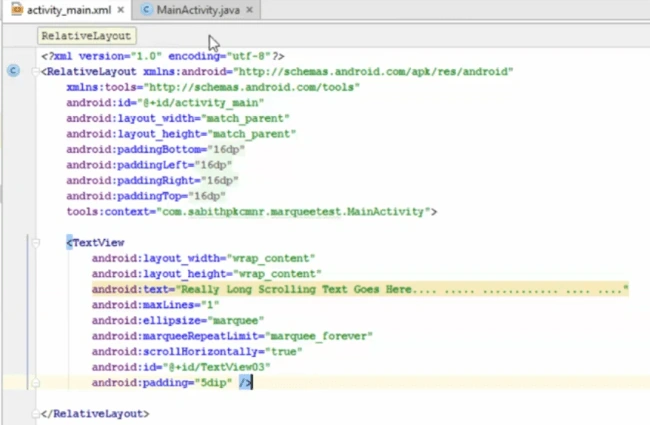650x425 pixels.
Task: Toggle fold marker beside closing RelativeLayout tag
Action: [36, 413]
